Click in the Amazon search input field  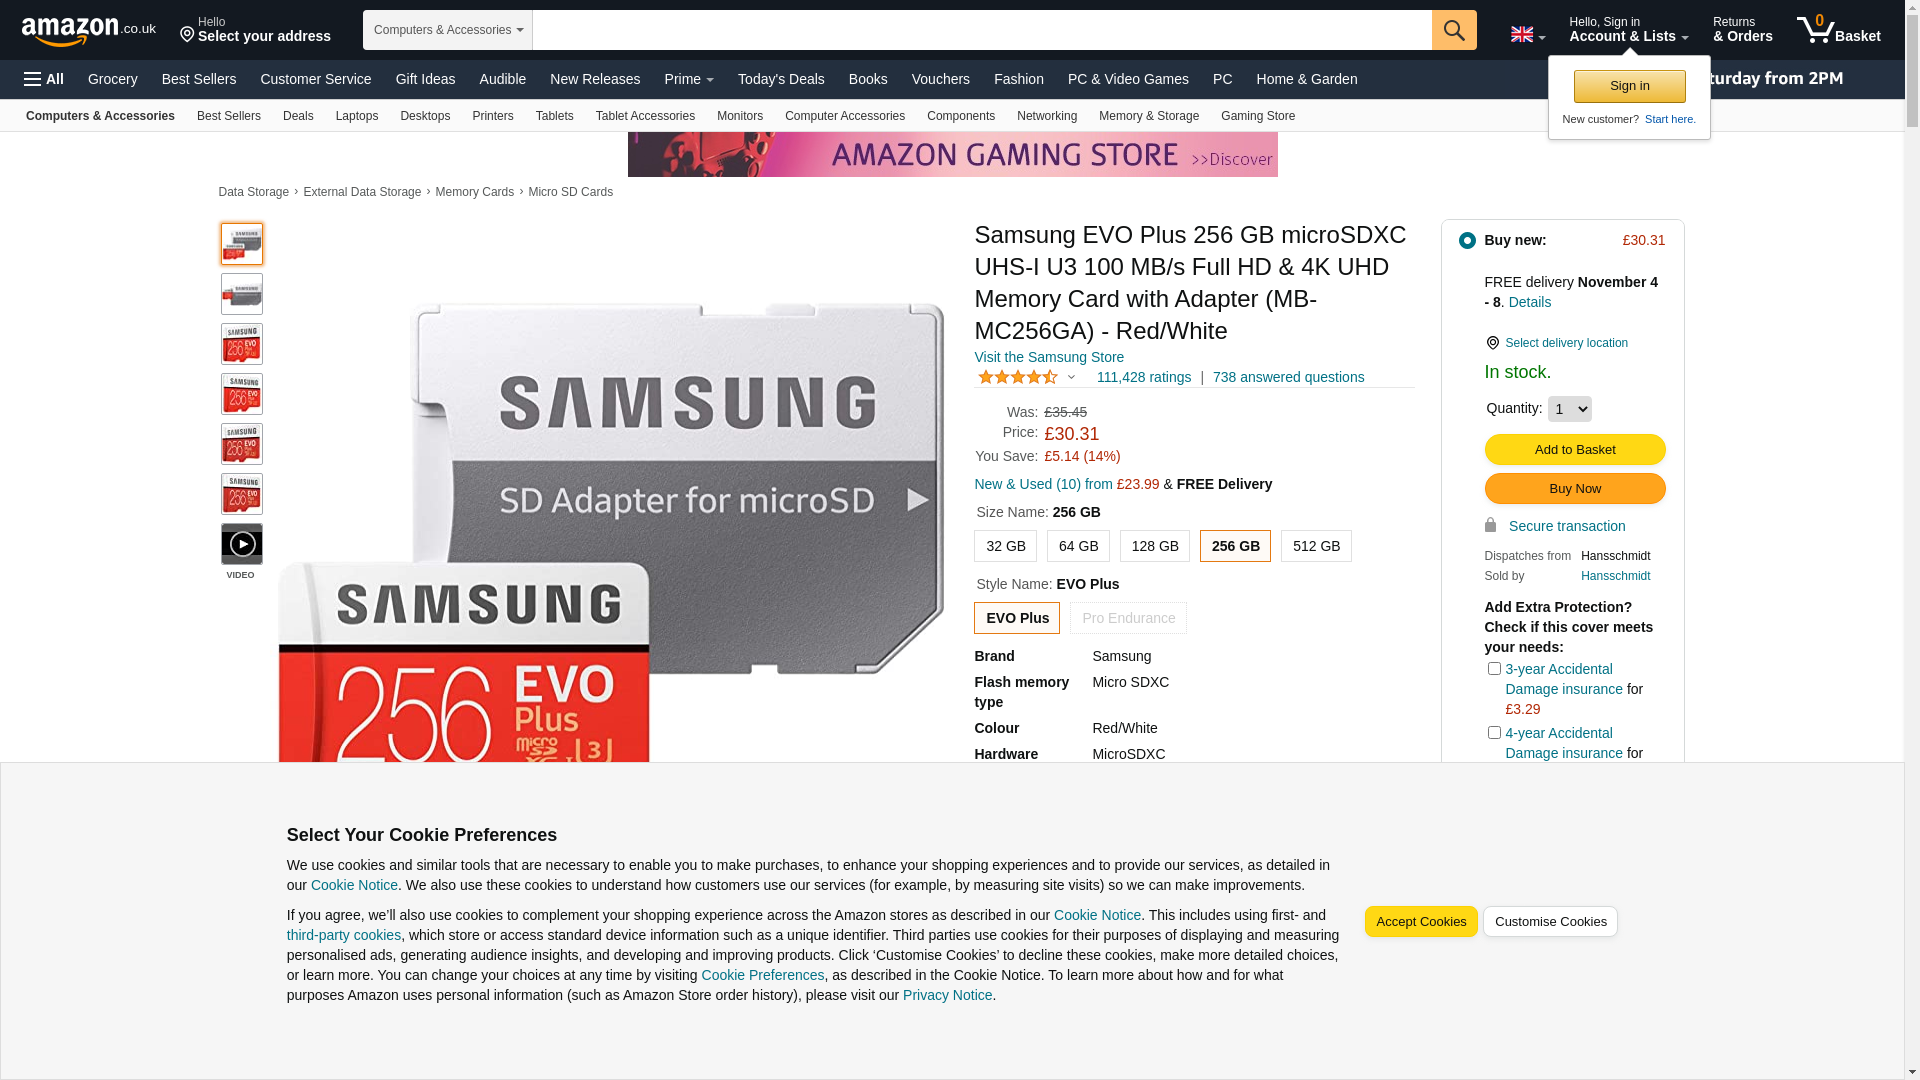coord(980,30)
